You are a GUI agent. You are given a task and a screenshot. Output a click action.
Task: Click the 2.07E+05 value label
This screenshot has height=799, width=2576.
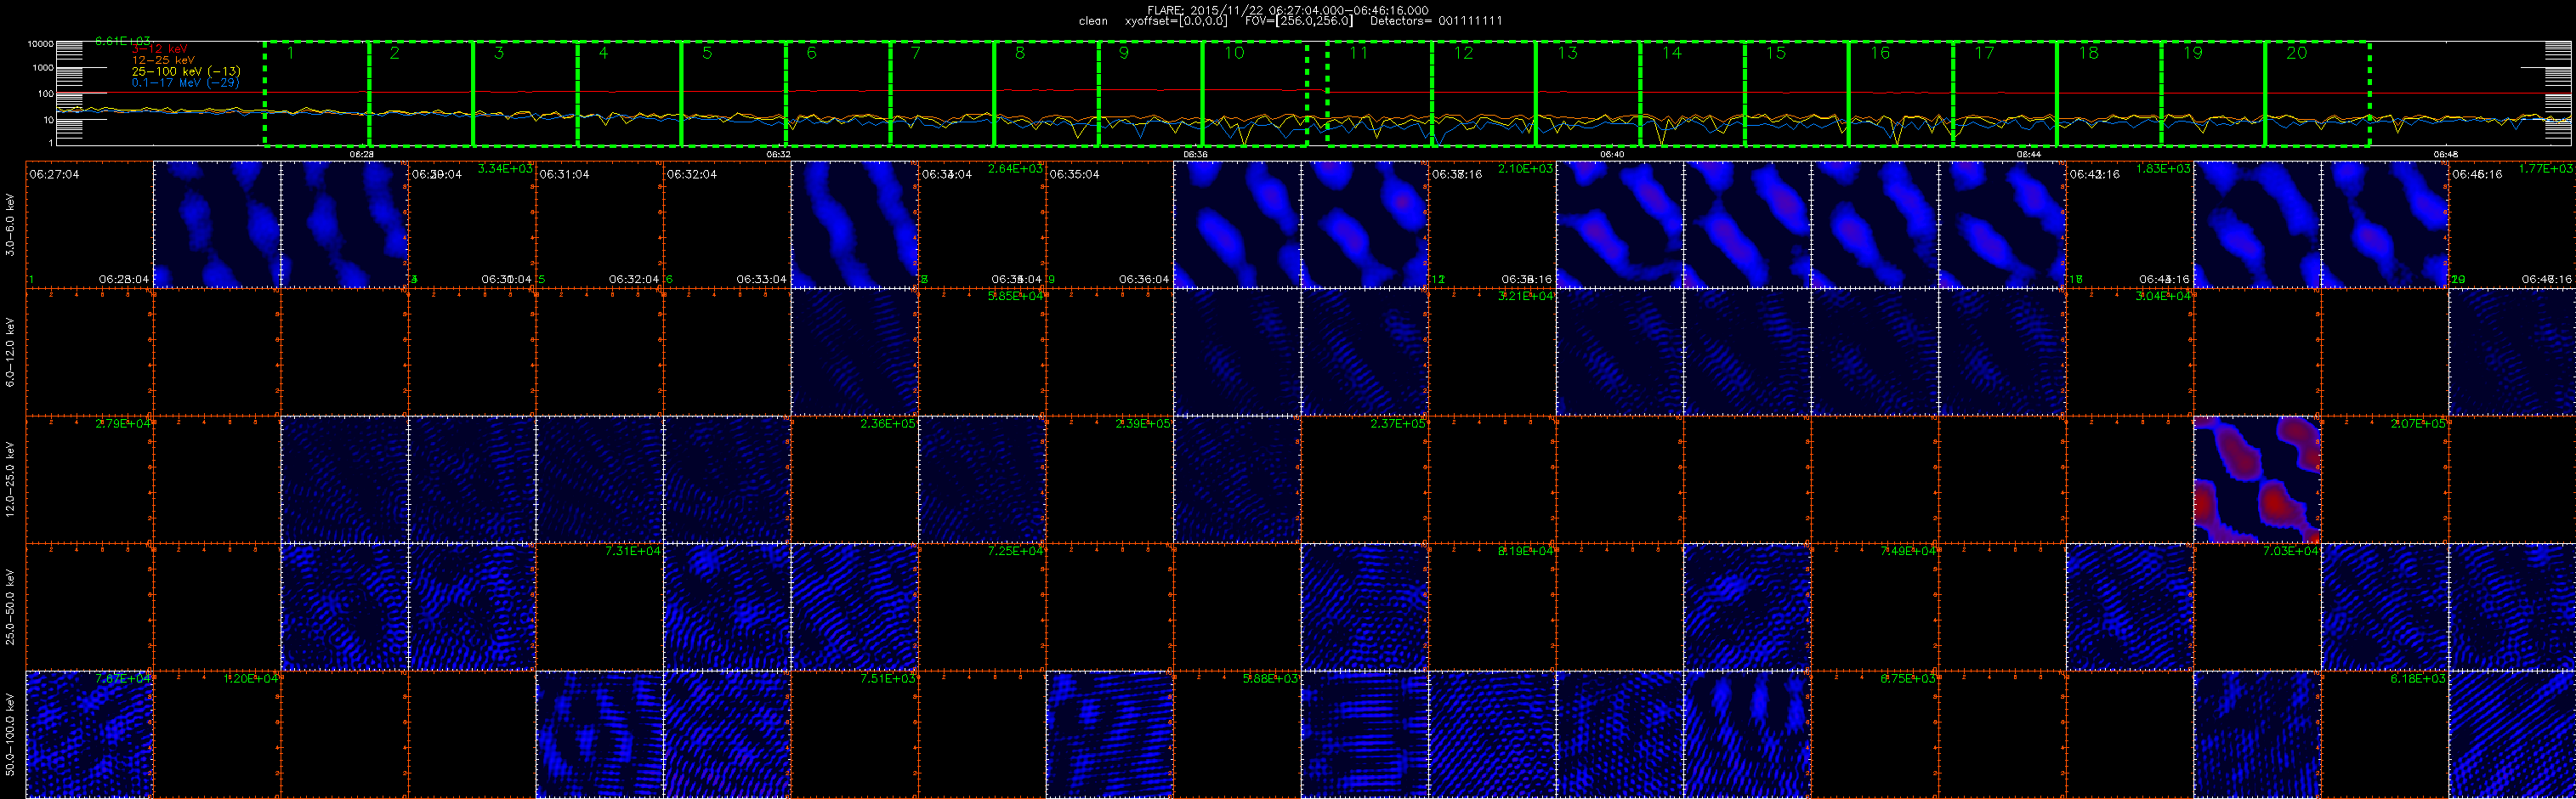[x=2418, y=424]
